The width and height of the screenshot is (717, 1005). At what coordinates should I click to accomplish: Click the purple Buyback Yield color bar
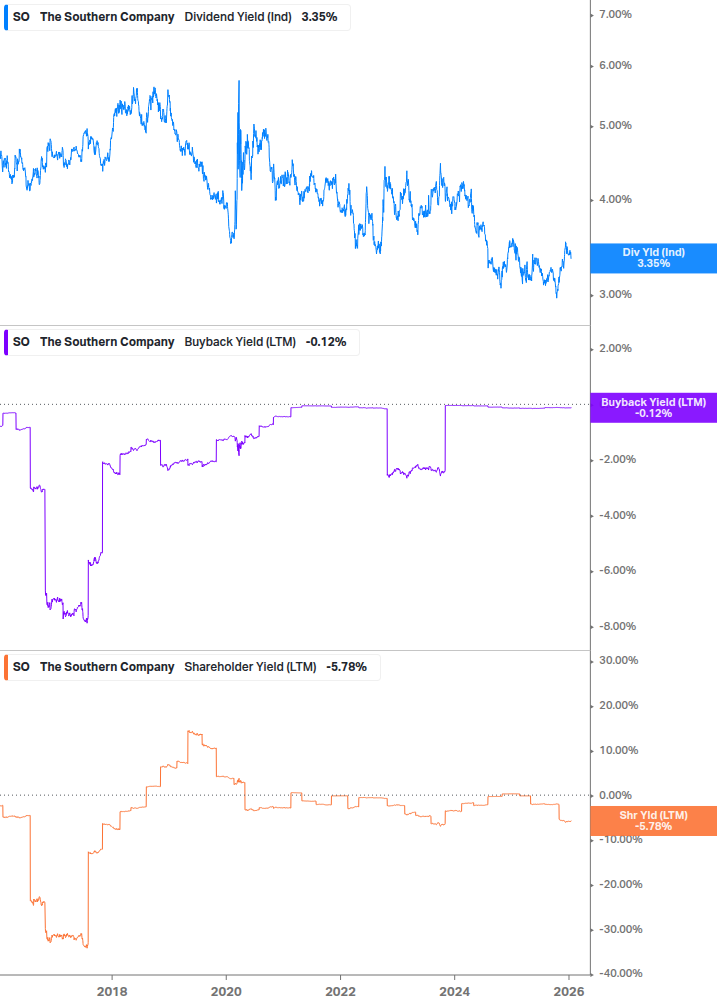pyautogui.click(x=5, y=342)
